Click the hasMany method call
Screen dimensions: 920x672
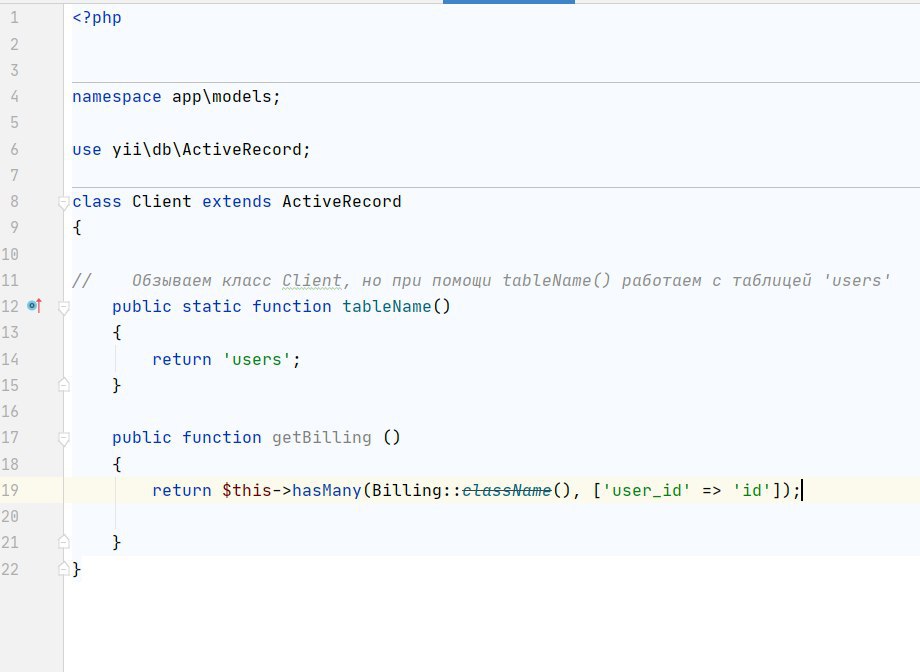[327, 490]
